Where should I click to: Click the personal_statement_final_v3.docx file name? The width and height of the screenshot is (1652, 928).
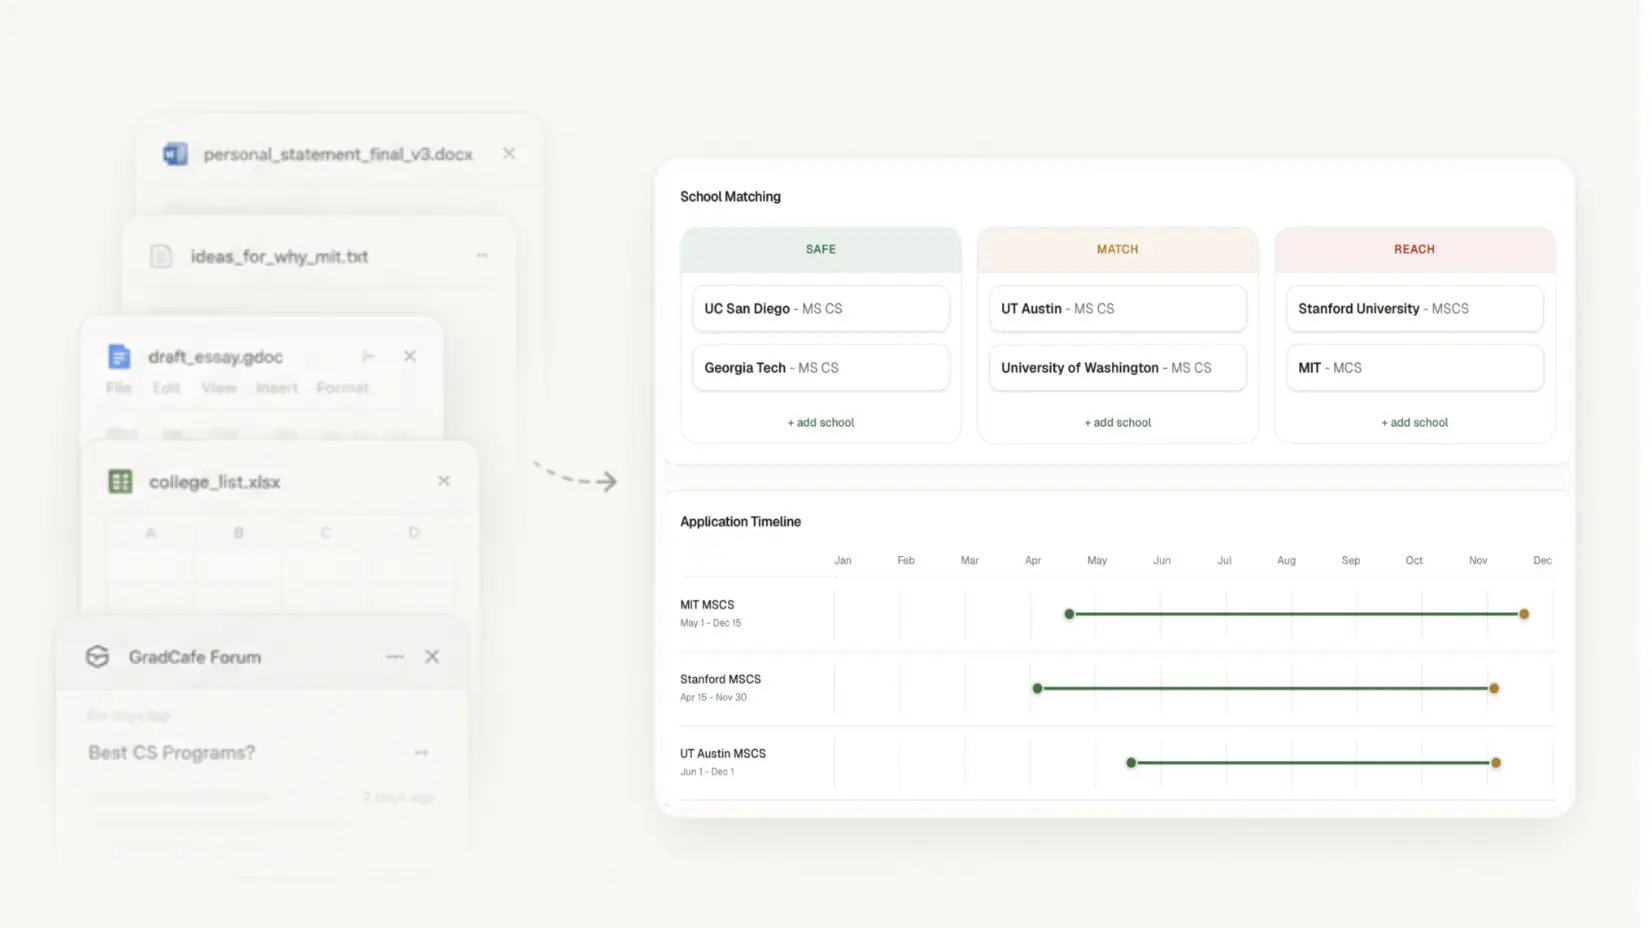[x=338, y=154]
